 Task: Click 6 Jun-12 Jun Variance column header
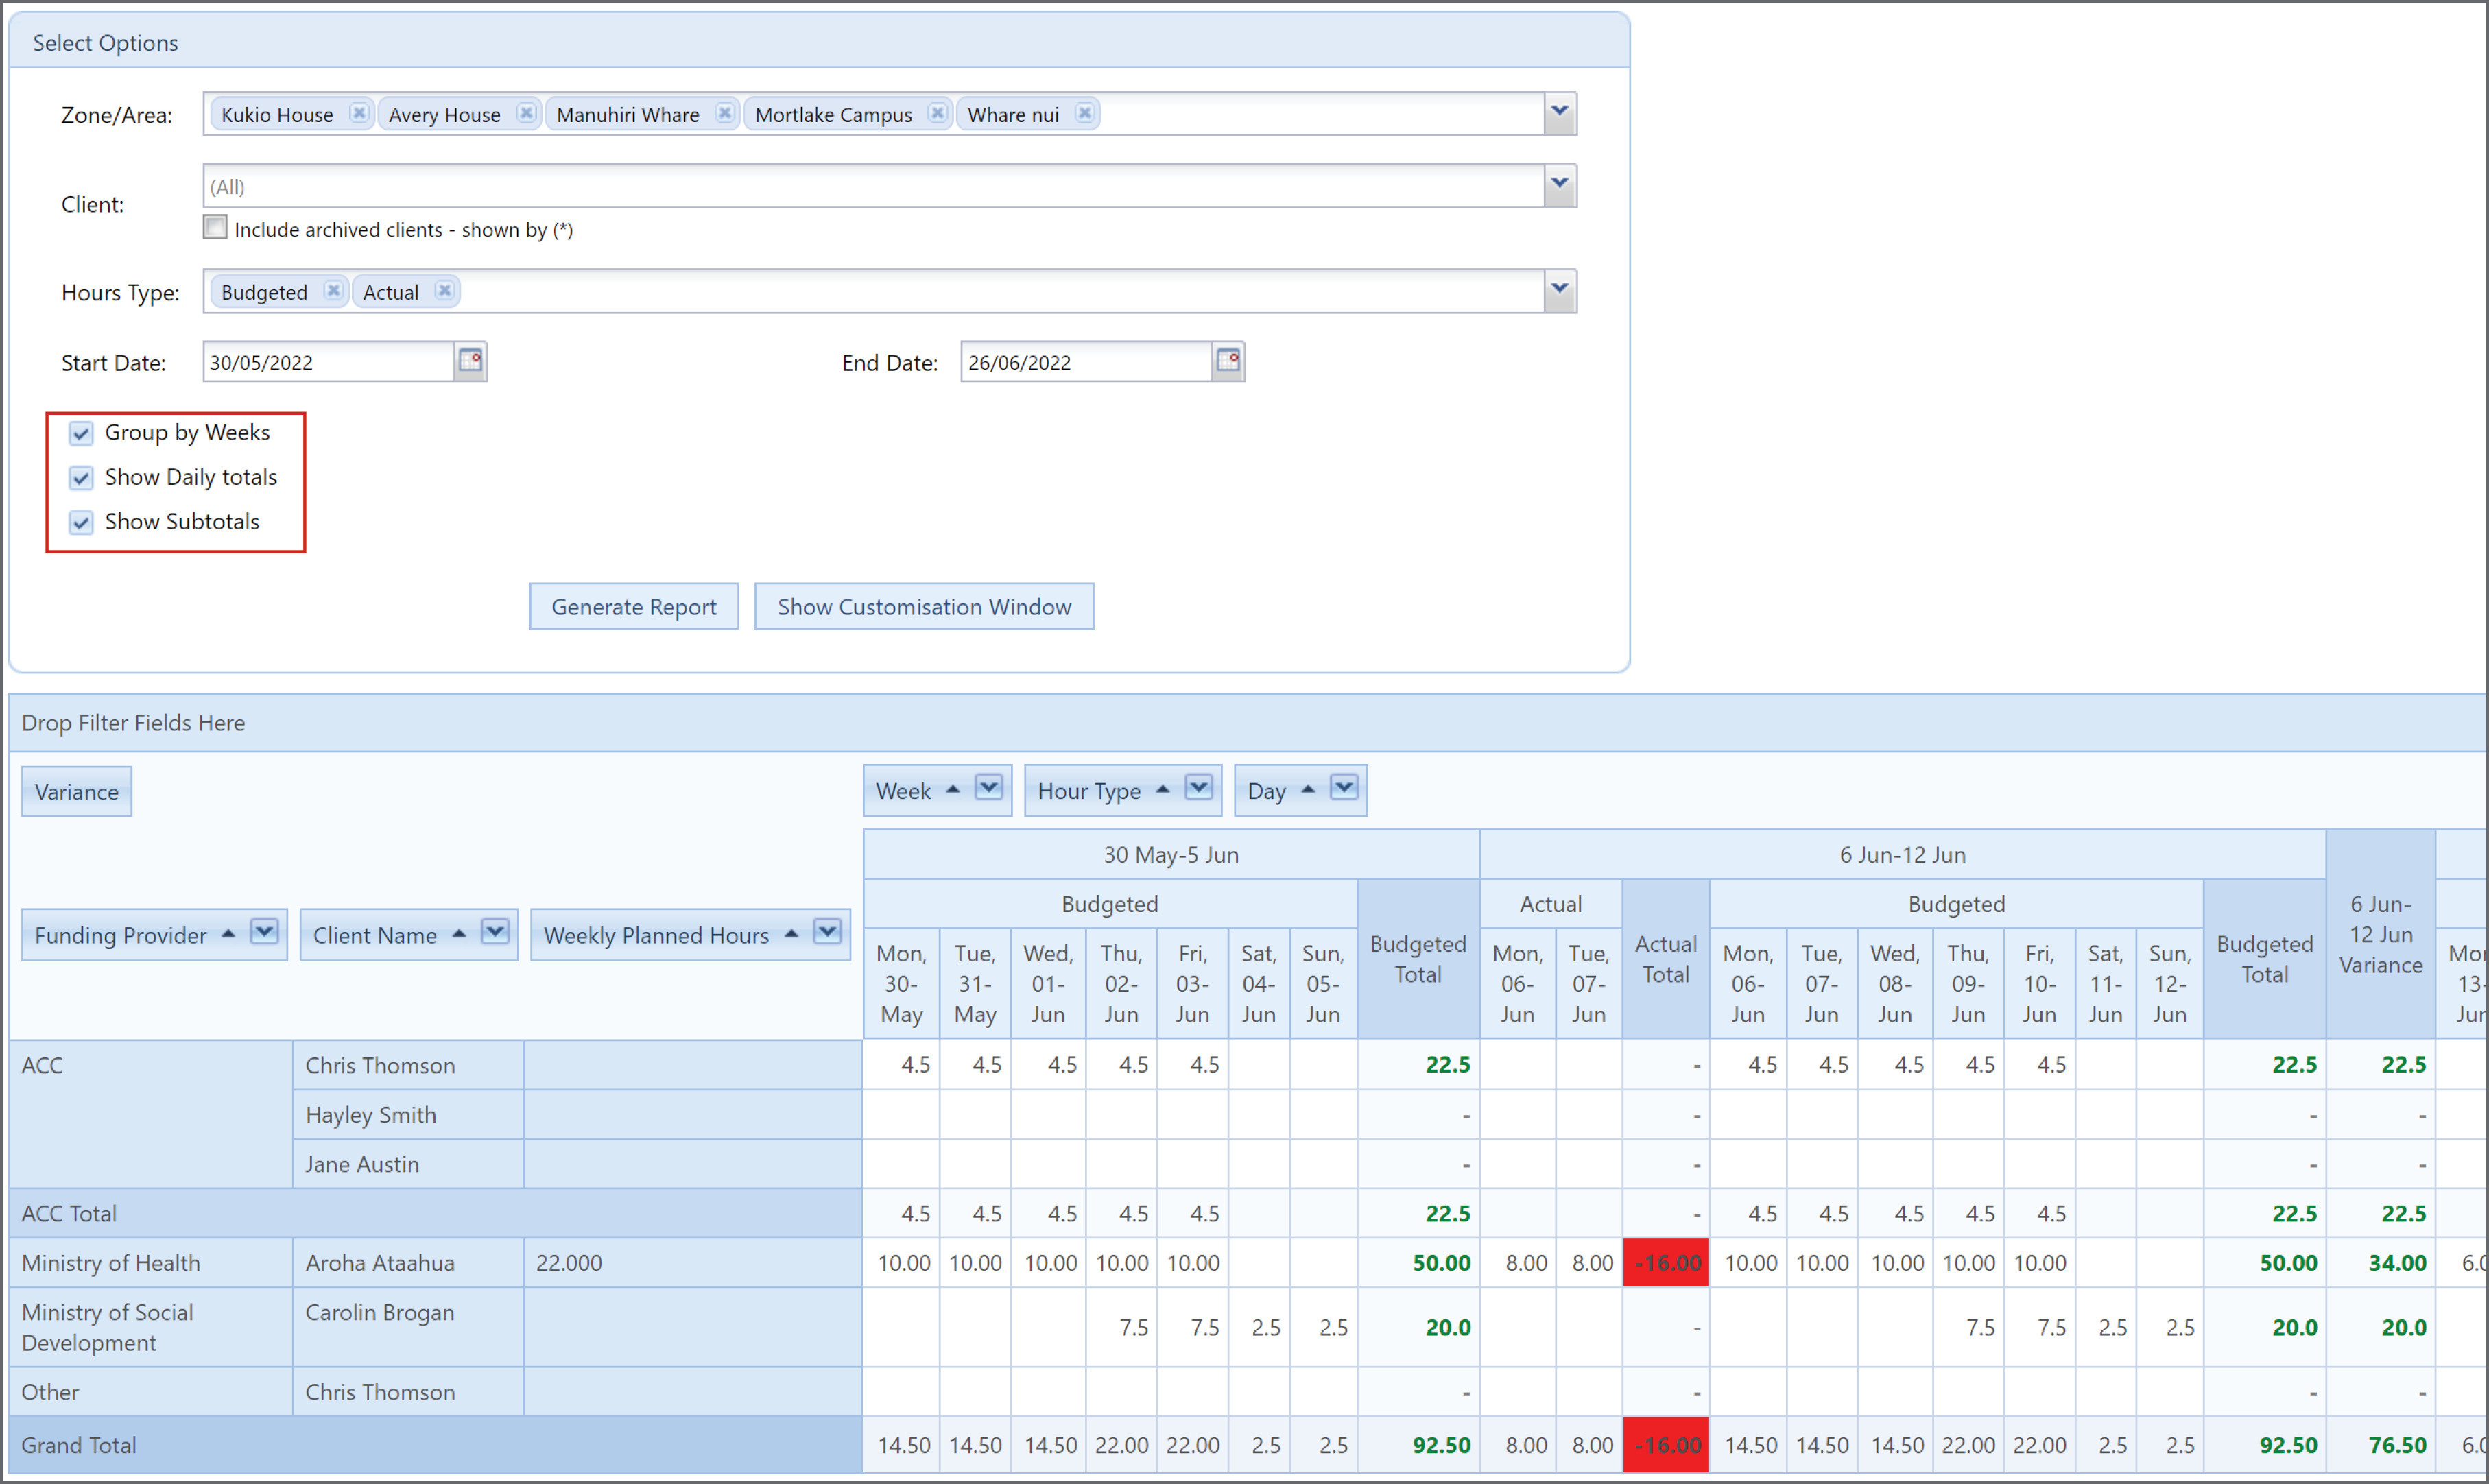point(2381,935)
